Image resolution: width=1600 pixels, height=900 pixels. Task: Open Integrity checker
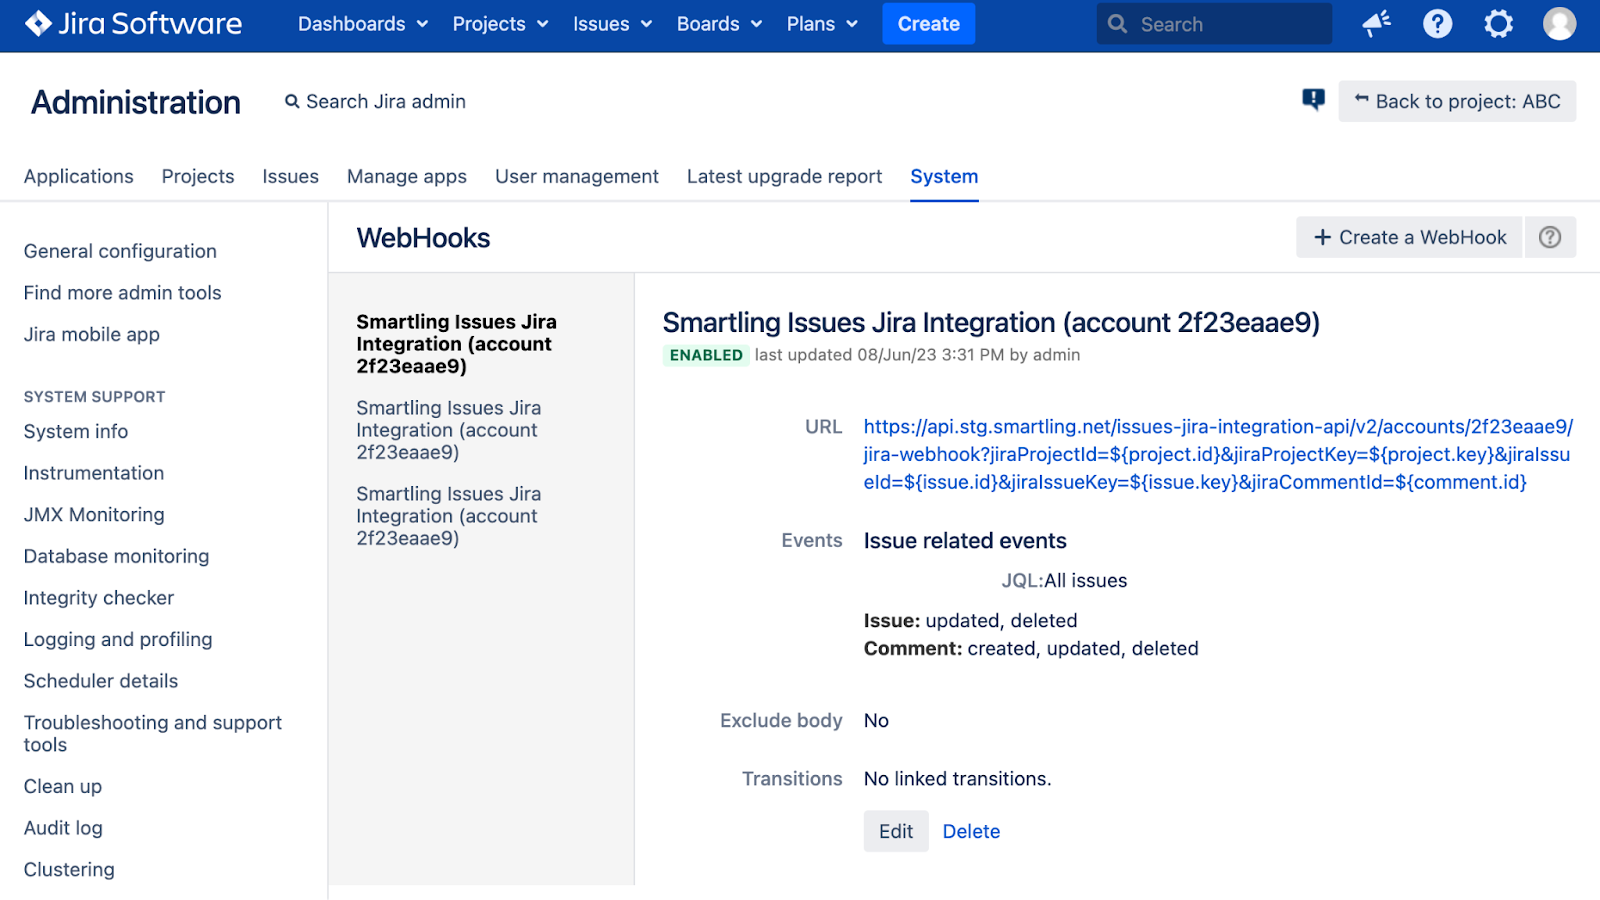tap(99, 598)
